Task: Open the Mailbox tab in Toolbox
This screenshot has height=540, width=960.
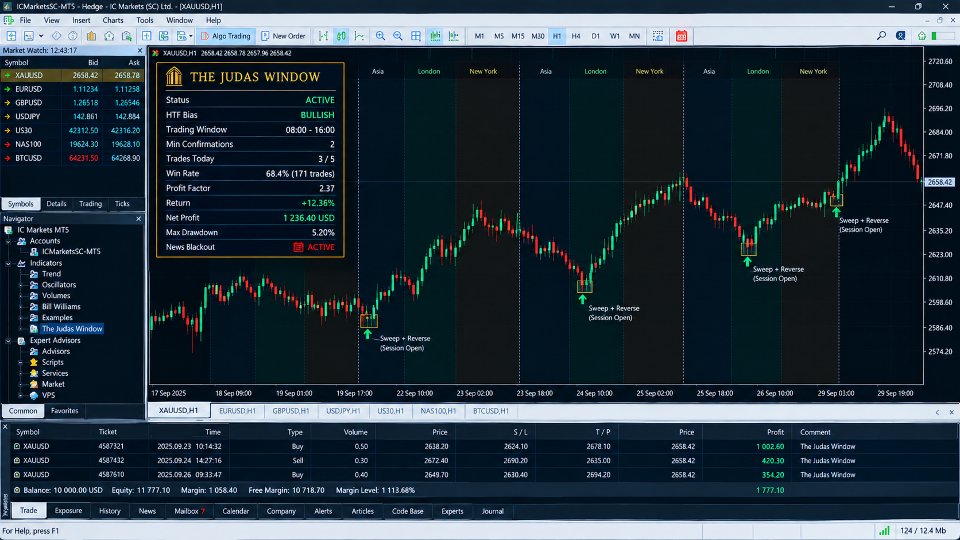Action: coord(189,511)
